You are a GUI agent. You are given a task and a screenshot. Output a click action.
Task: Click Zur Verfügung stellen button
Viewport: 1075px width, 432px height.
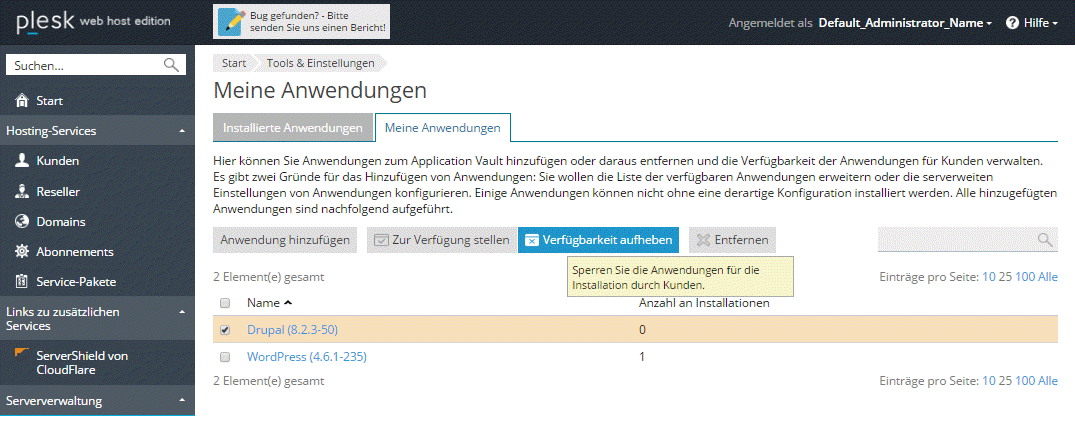(442, 240)
